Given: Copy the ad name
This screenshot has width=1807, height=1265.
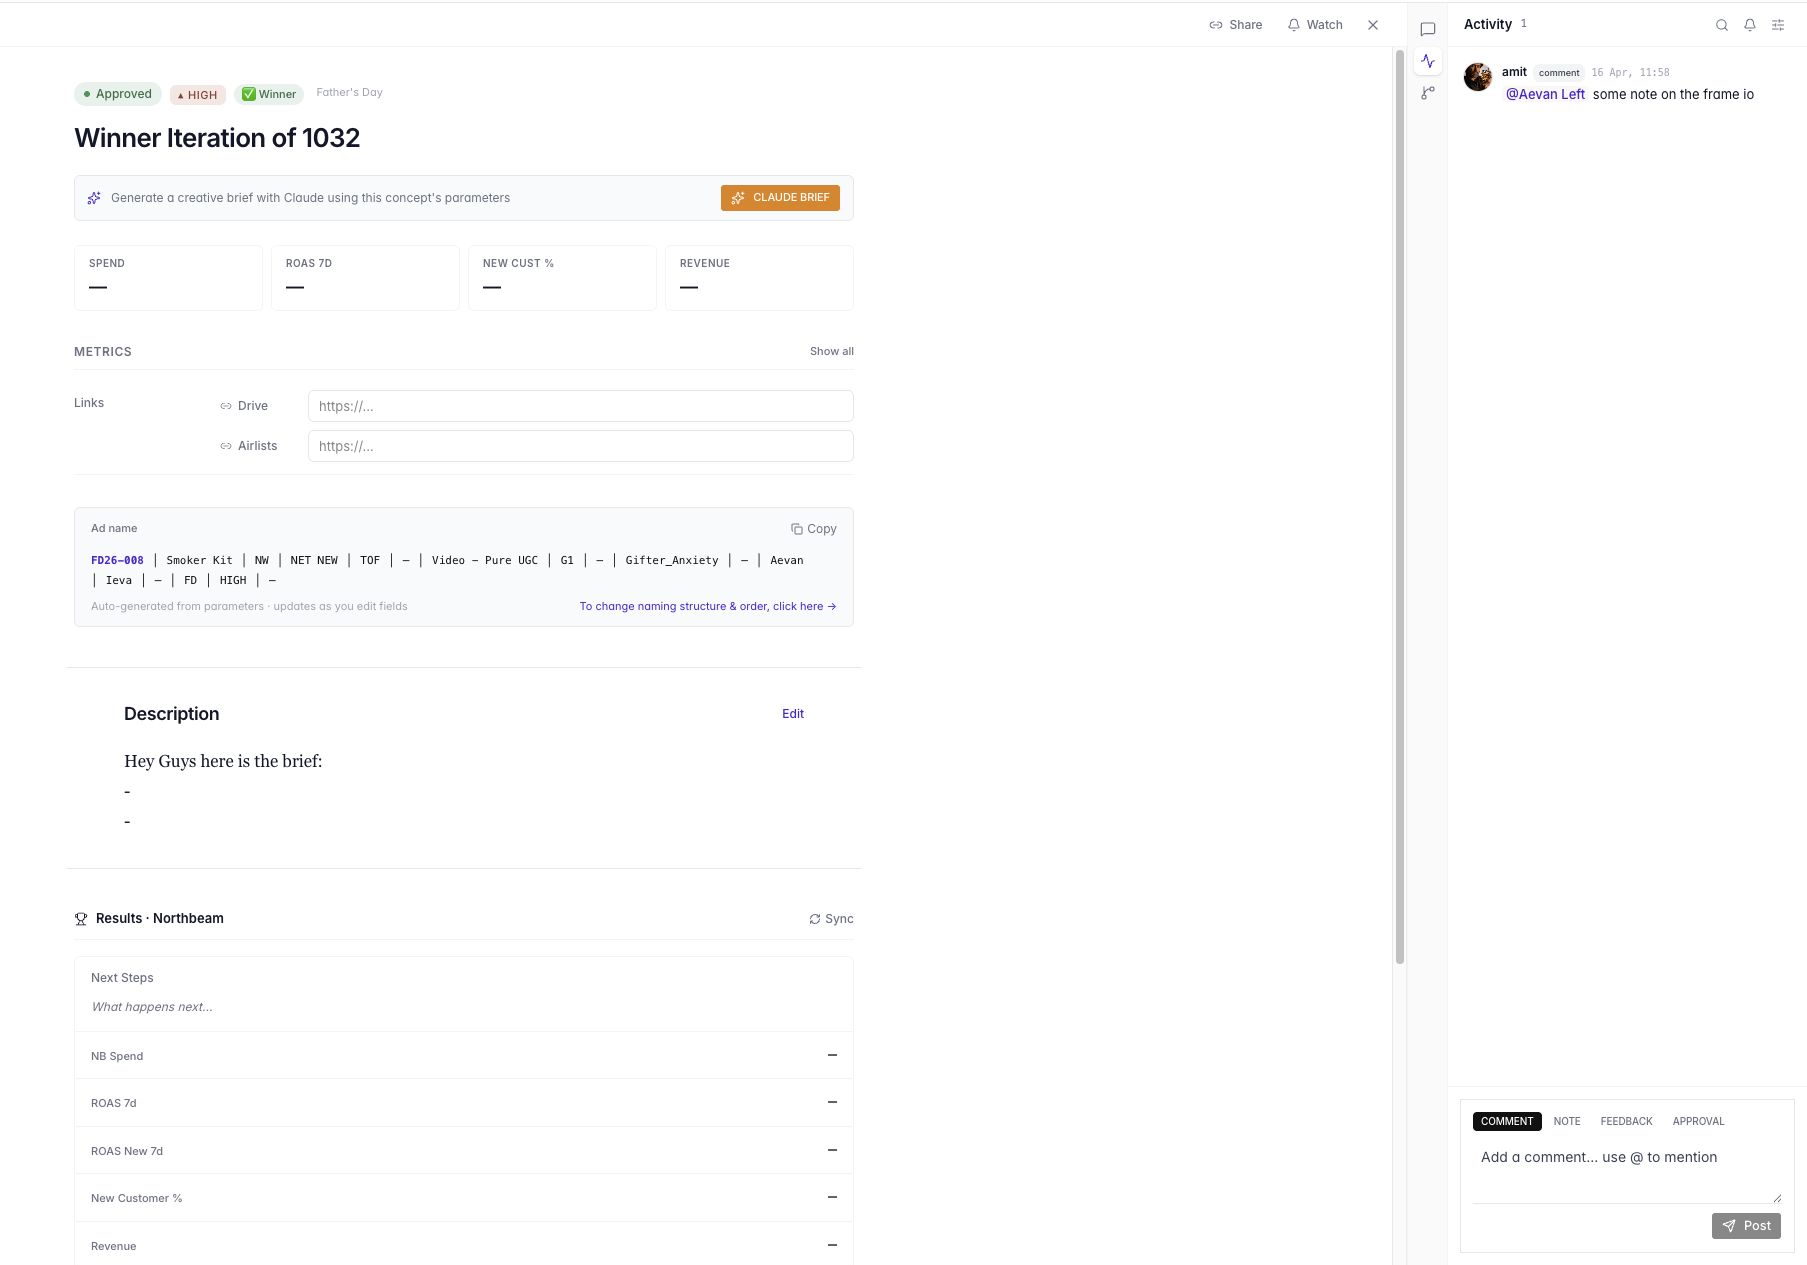Looking at the screenshot, I should click(x=813, y=529).
